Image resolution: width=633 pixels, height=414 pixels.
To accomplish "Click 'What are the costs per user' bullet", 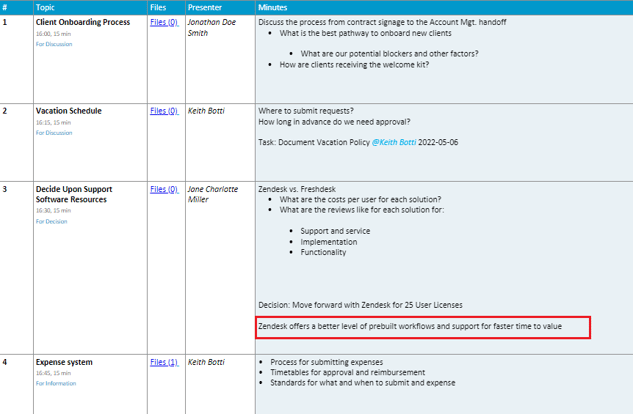I will click(x=360, y=200).
